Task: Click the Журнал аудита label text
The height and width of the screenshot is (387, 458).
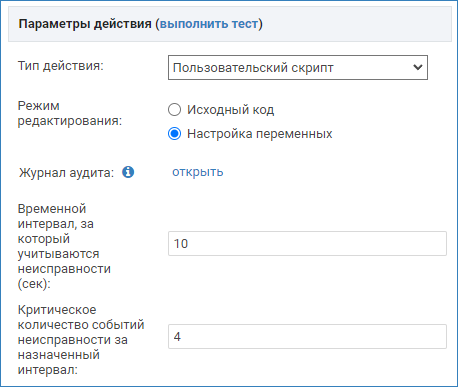Action: 66,173
